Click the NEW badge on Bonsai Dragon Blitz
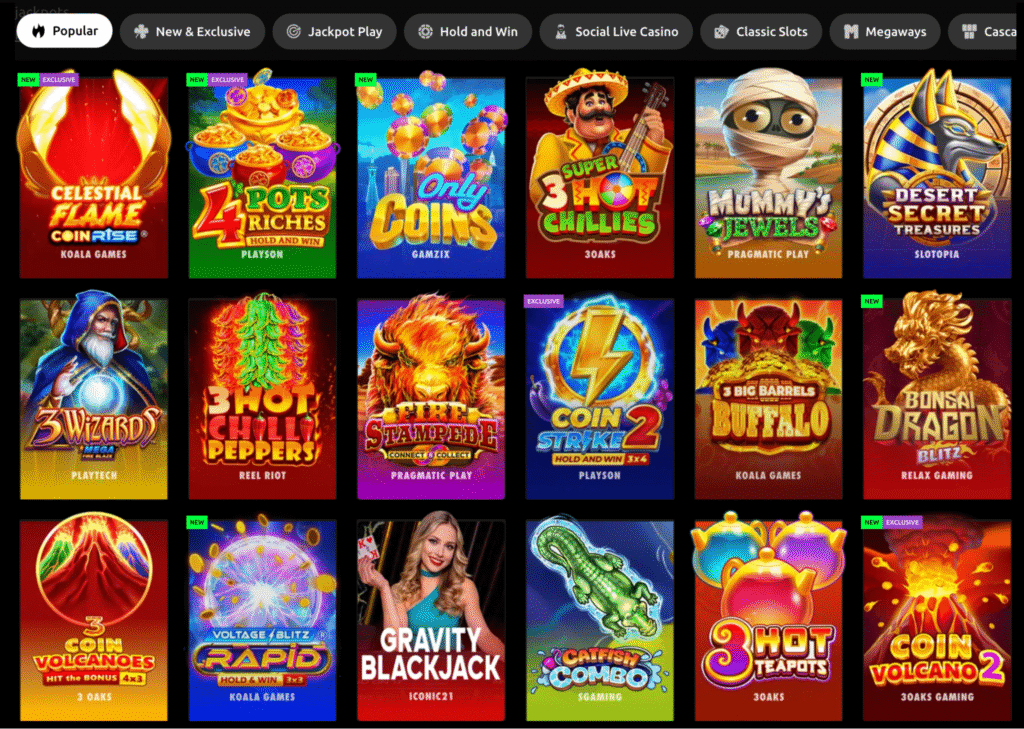This screenshot has height=729, width=1024. (x=872, y=301)
